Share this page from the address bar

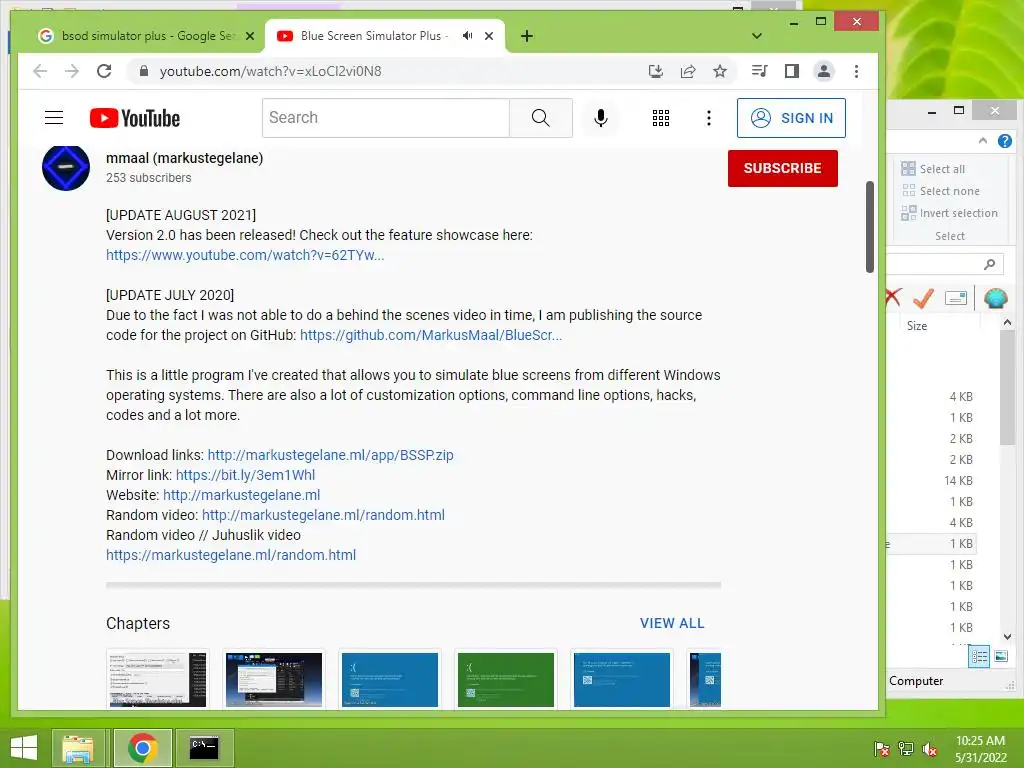click(688, 71)
